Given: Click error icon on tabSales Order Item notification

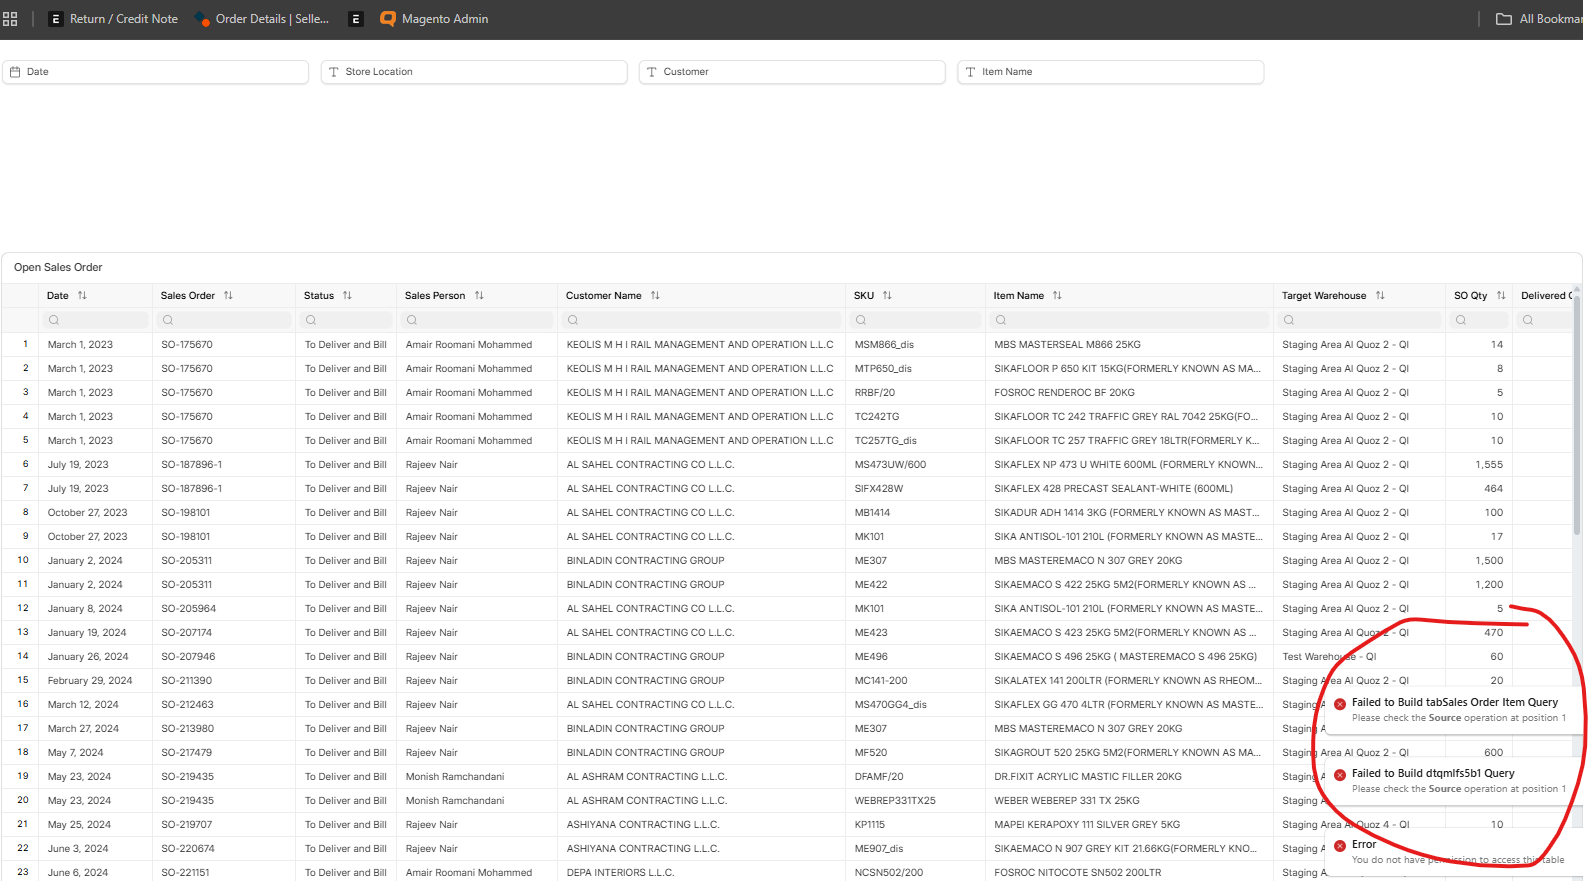Looking at the screenshot, I should click(1340, 704).
